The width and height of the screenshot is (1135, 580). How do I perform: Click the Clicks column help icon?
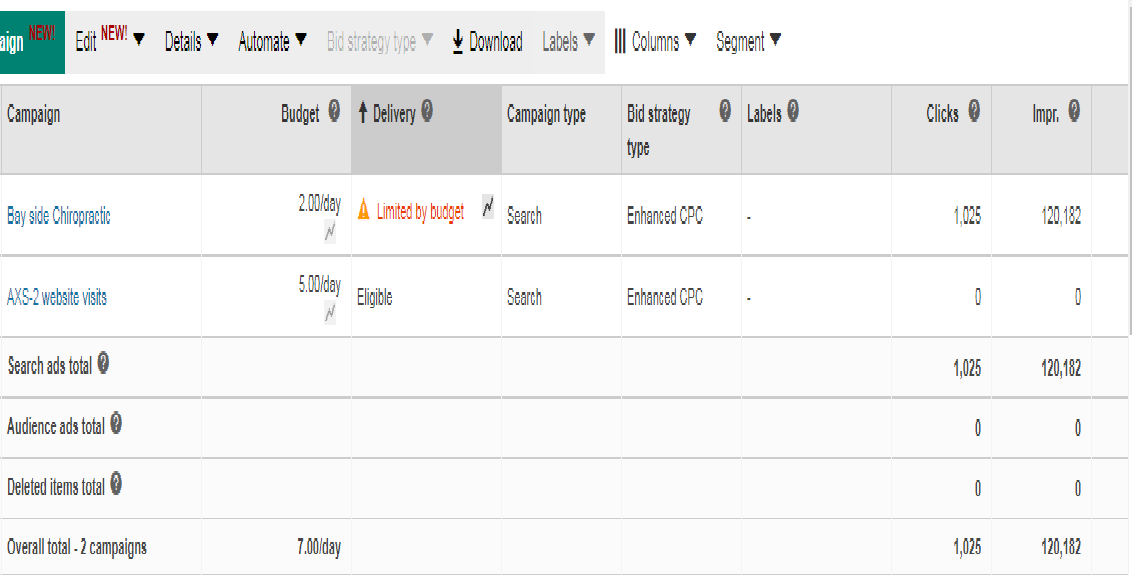point(973,112)
